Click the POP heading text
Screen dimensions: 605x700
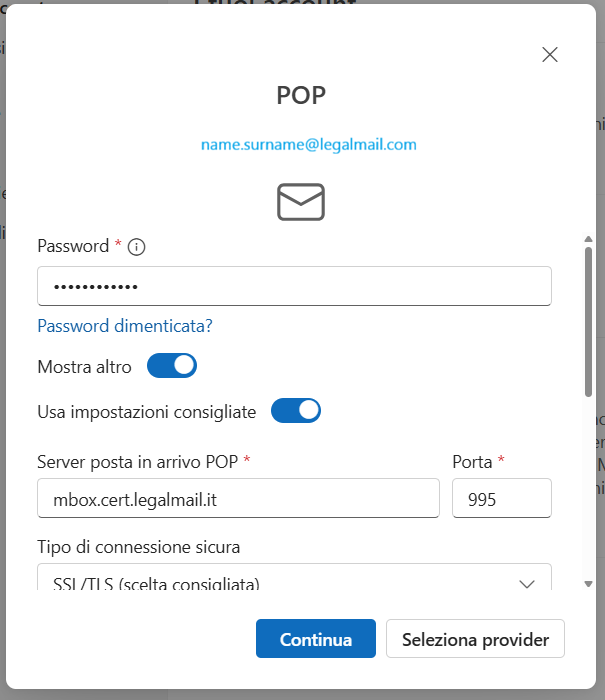pyautogui.click(x=301, y=96)
